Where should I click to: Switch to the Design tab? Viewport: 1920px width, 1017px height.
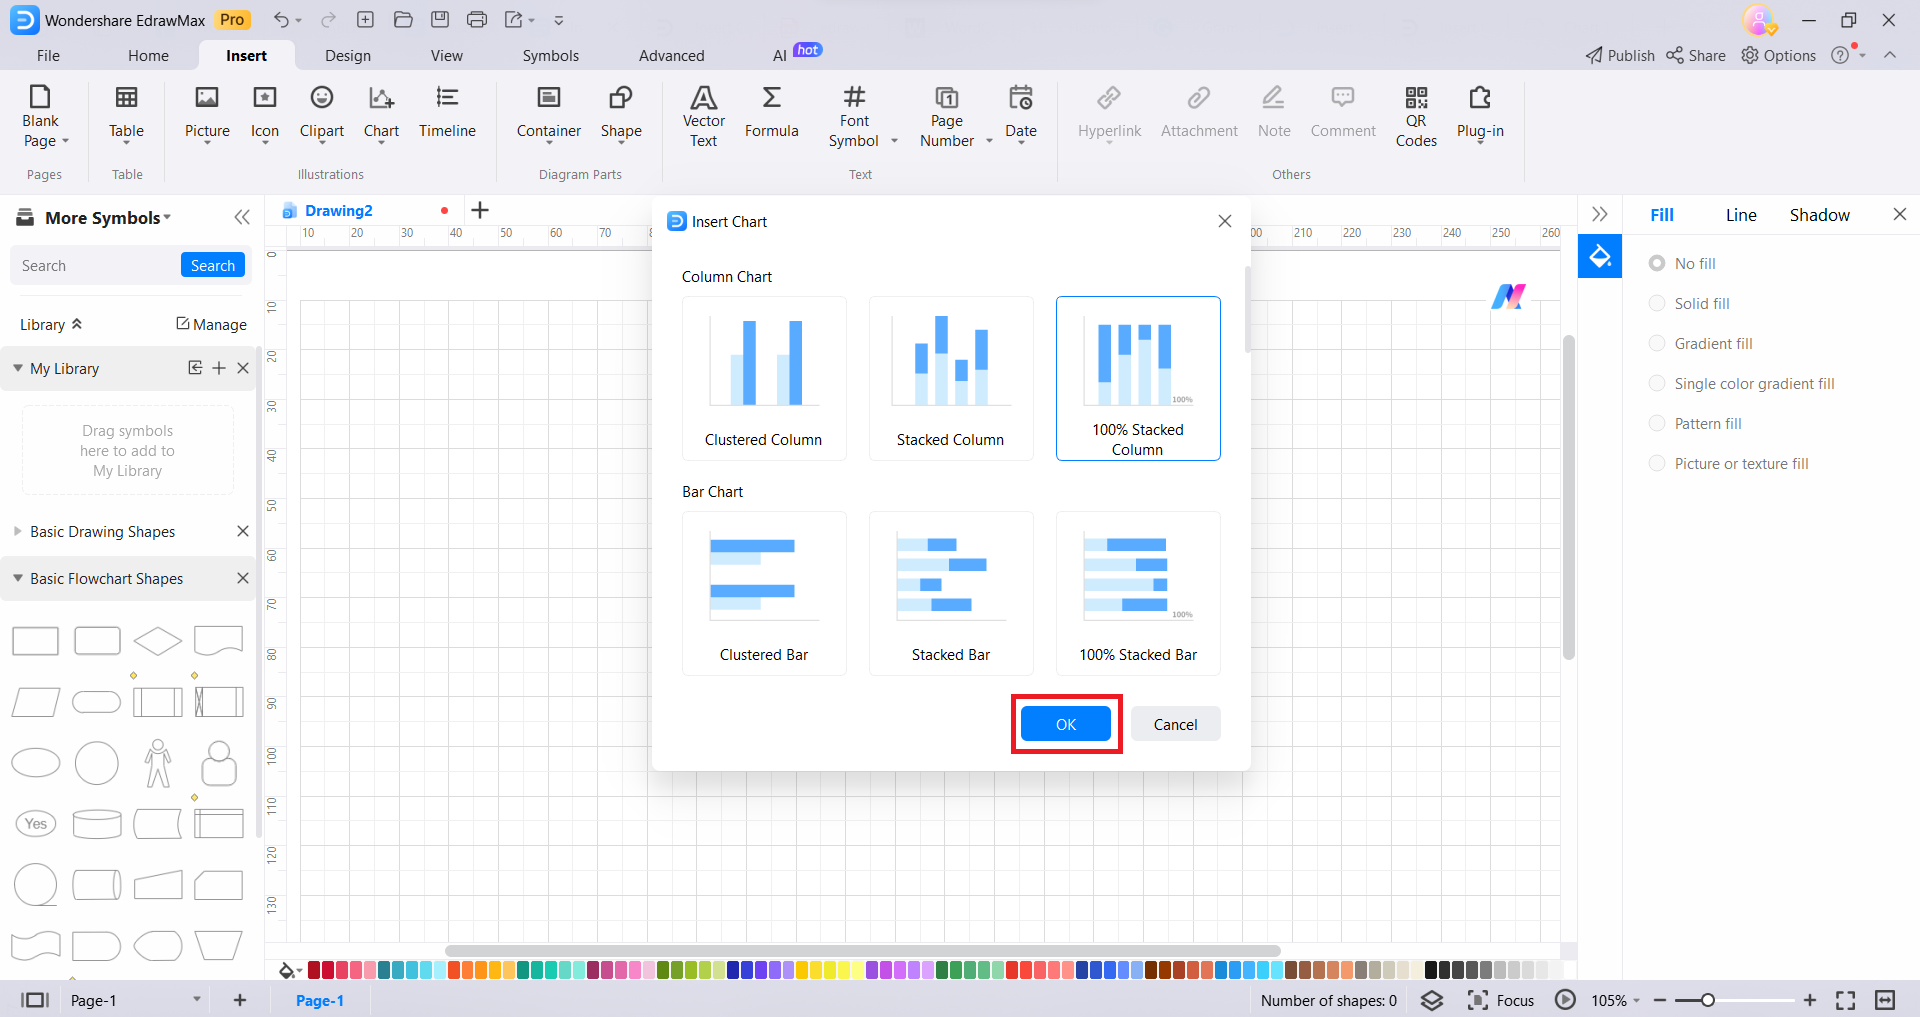pos(348,56)
